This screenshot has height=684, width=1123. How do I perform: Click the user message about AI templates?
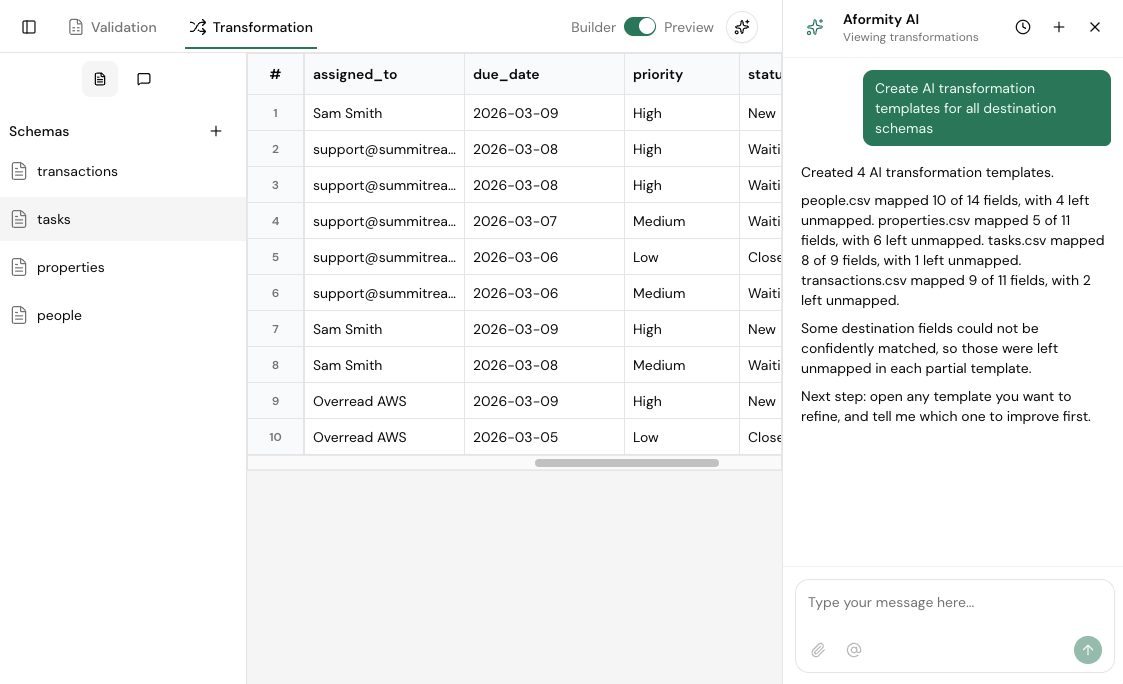click(986, 108)
